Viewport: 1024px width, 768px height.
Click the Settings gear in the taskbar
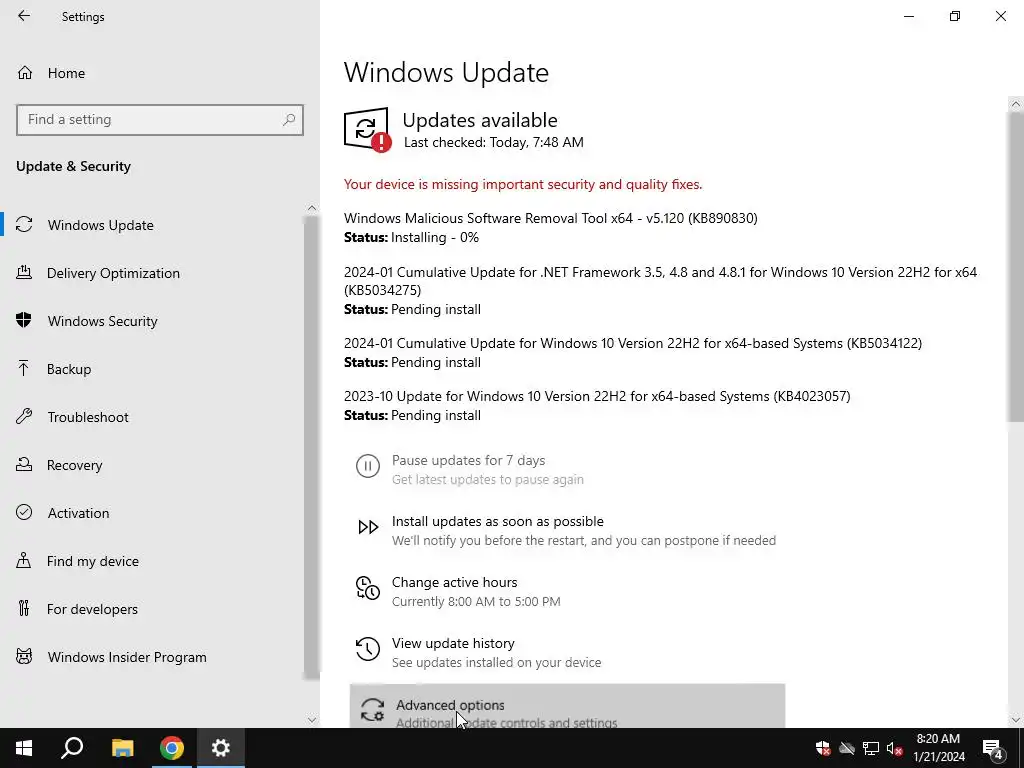click(x=221, y=748)
